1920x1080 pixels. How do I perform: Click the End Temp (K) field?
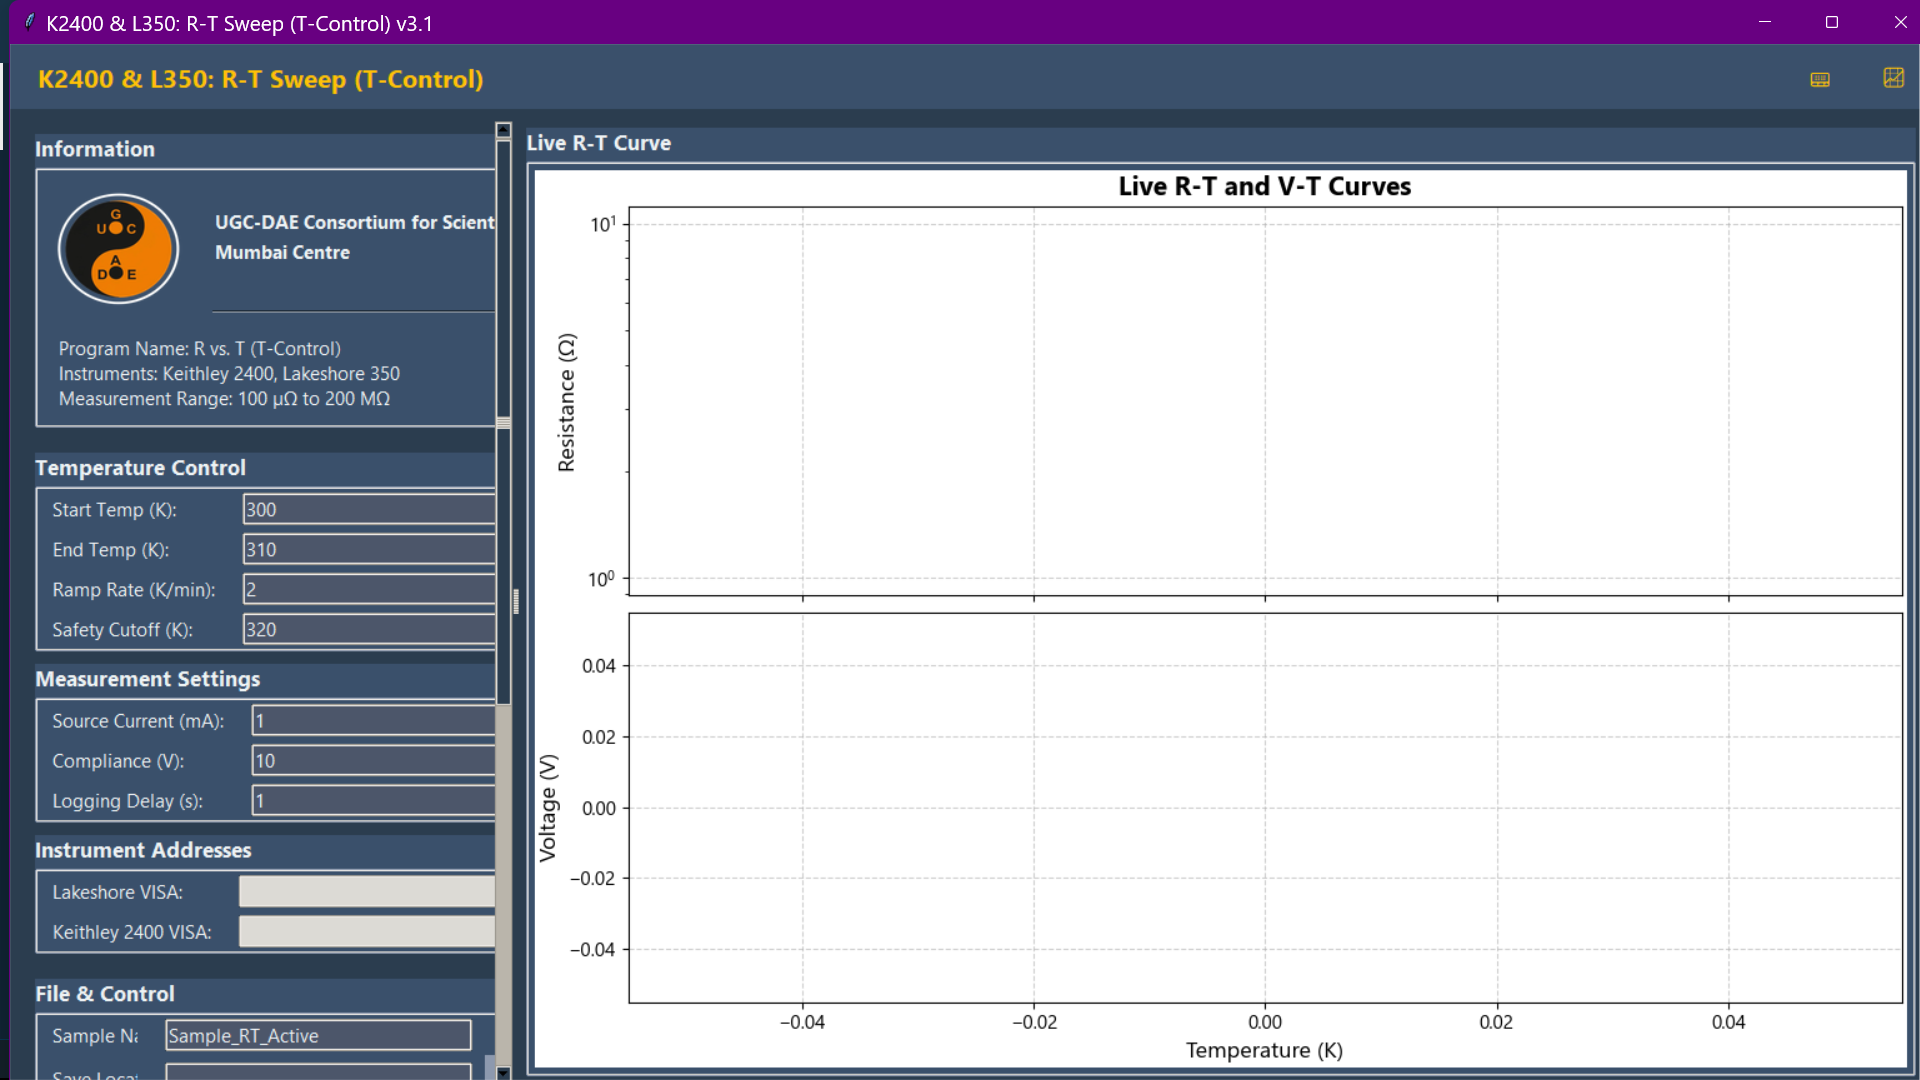coord(369,550)
